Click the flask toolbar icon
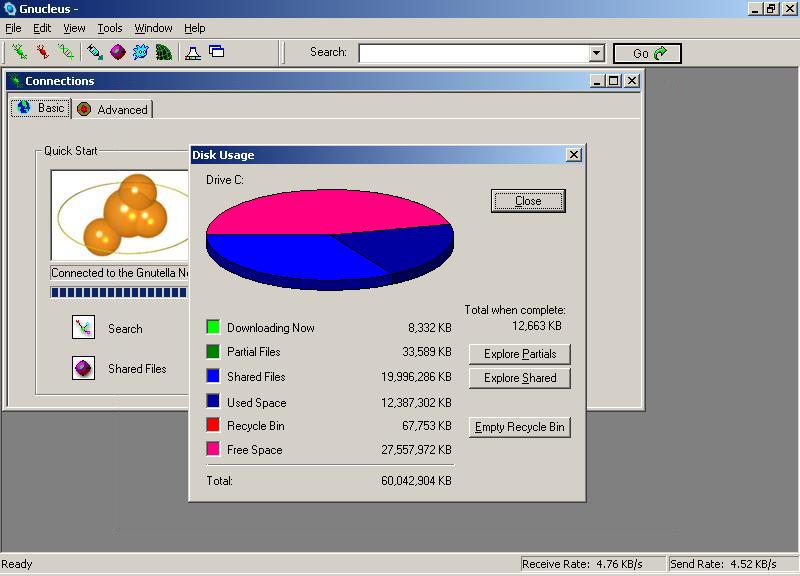The height and width of the screenshot is (576, 800). [193, 52]
